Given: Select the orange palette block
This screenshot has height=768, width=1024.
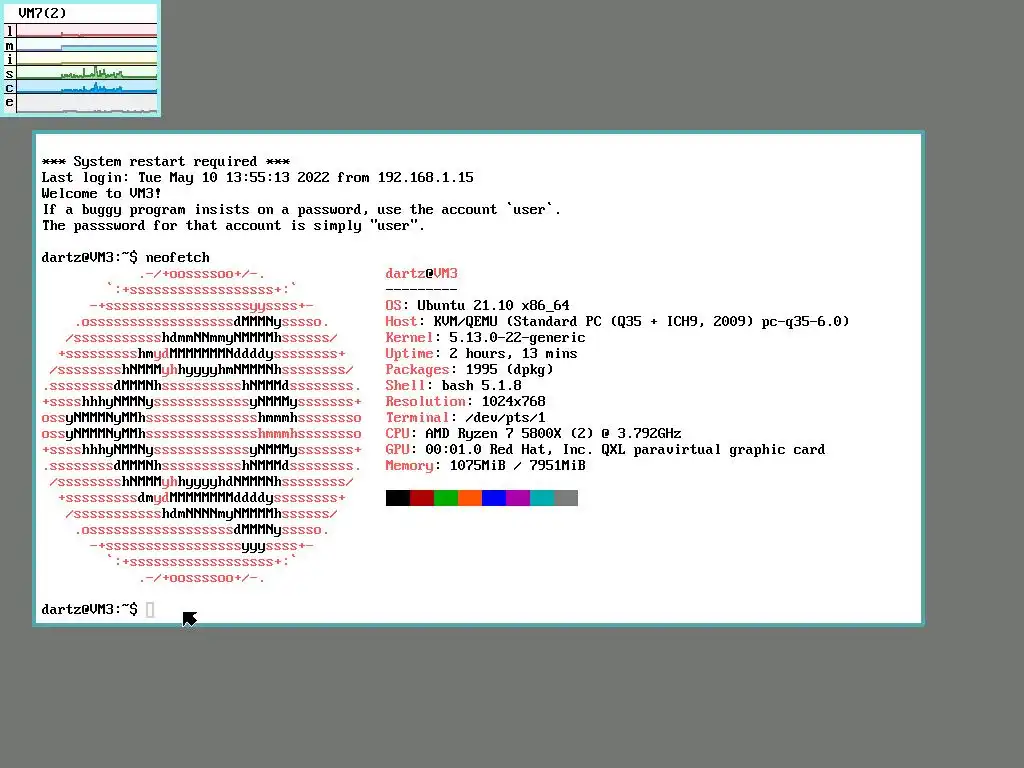Looking at the screenshot, I should point(470,498).
